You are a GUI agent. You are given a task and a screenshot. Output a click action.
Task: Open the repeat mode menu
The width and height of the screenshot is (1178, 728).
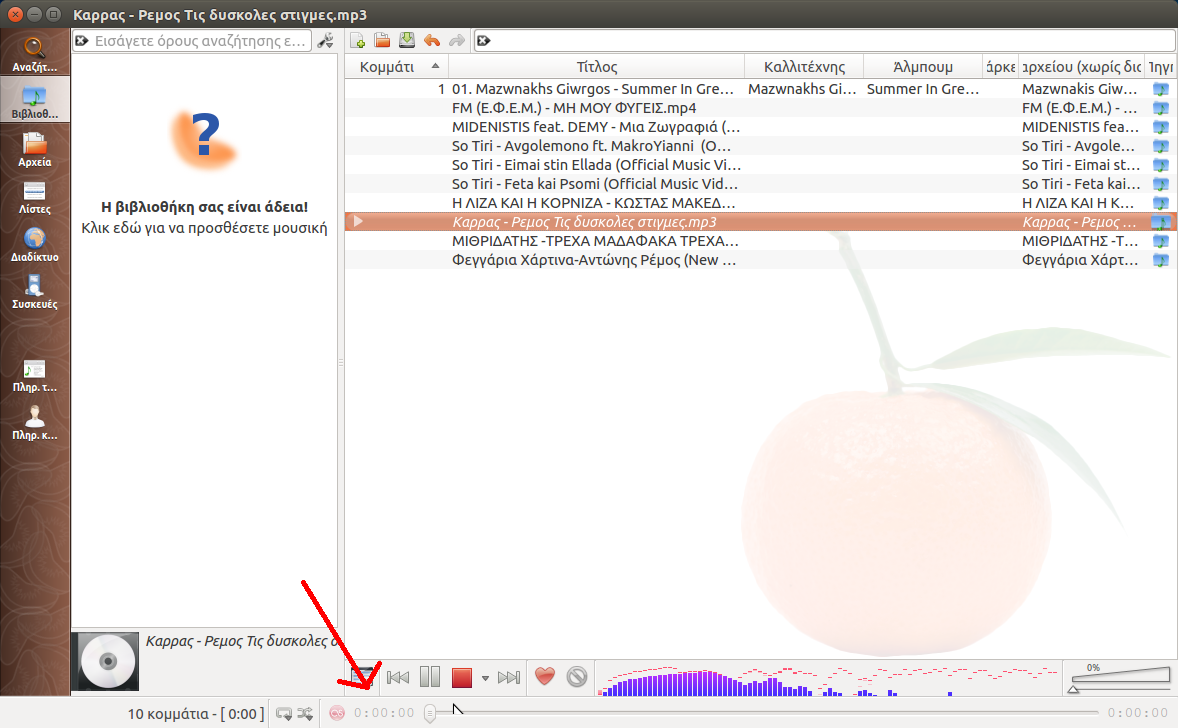[284, 714]
